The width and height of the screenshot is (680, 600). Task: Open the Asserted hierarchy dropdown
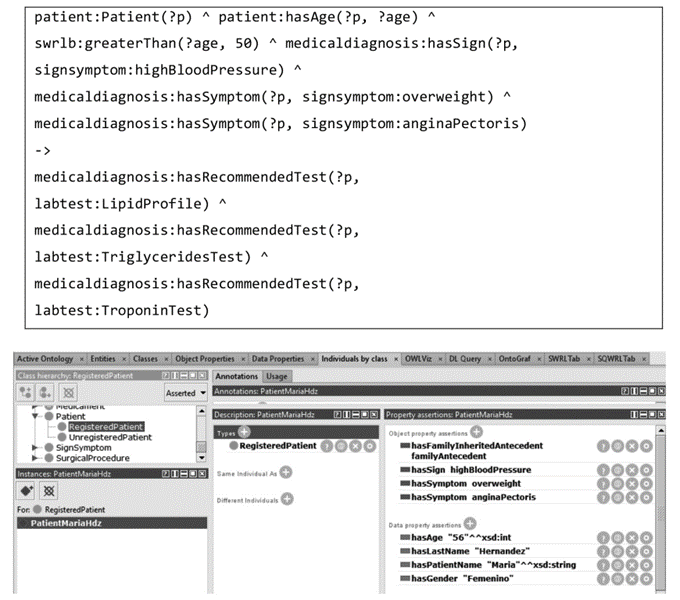[185, 393]
